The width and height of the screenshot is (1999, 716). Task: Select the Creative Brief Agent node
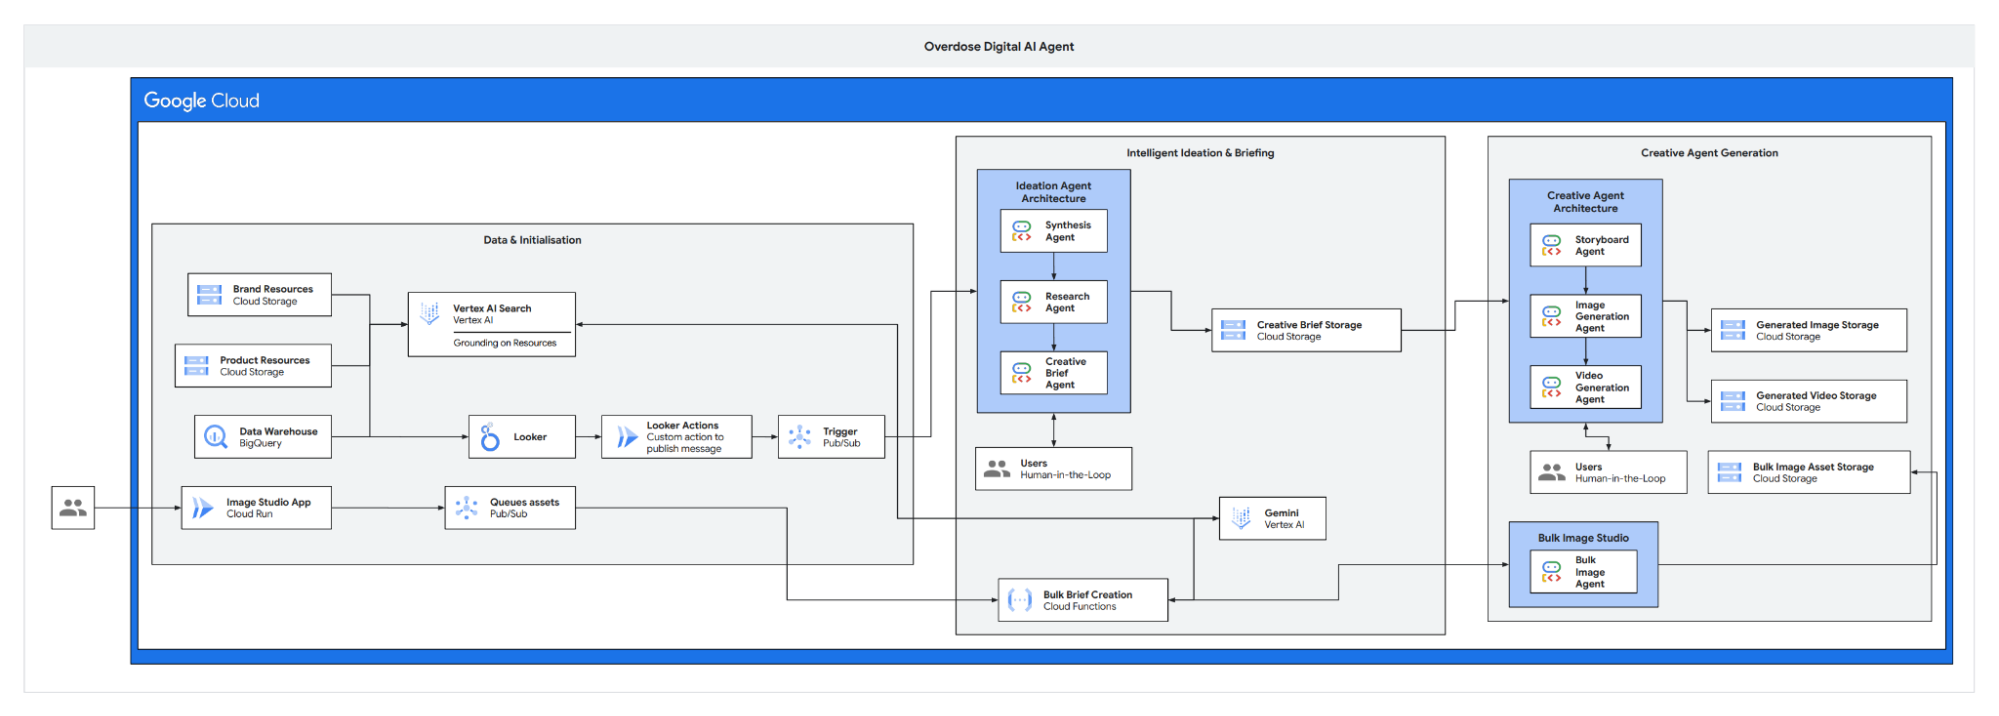coord(1053,373)
